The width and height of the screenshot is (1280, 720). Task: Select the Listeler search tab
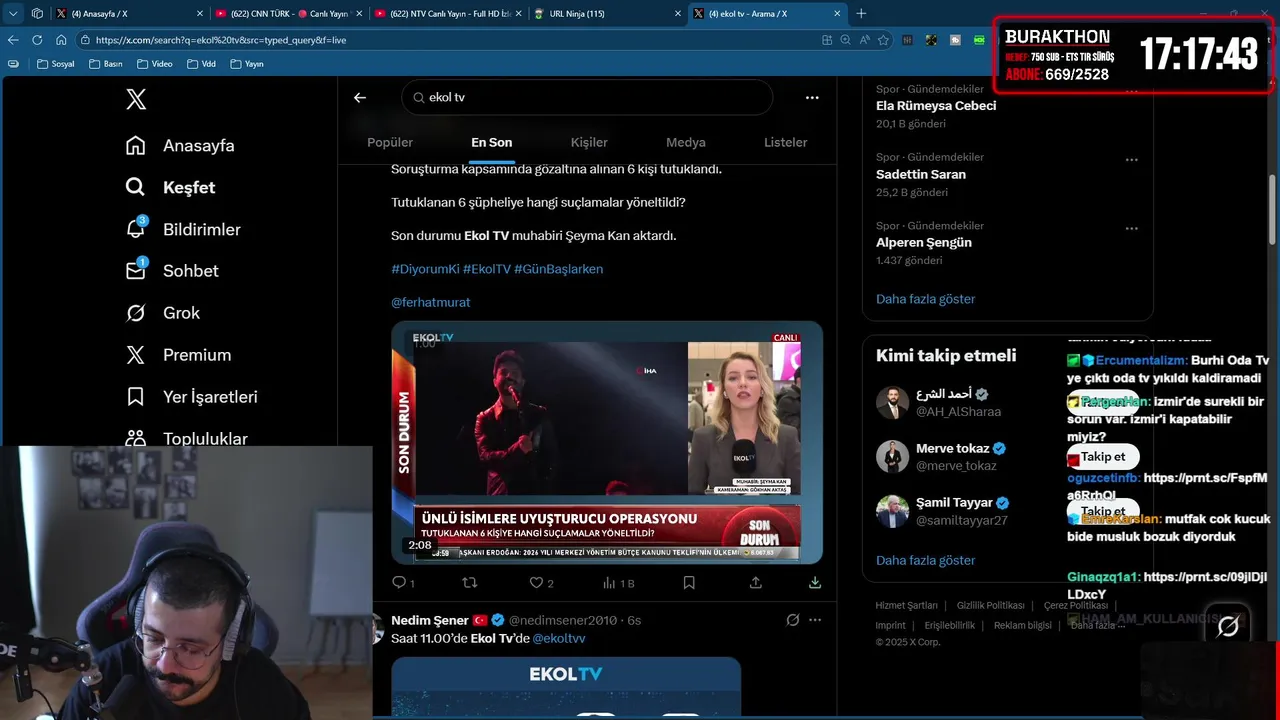coord(785,142)
